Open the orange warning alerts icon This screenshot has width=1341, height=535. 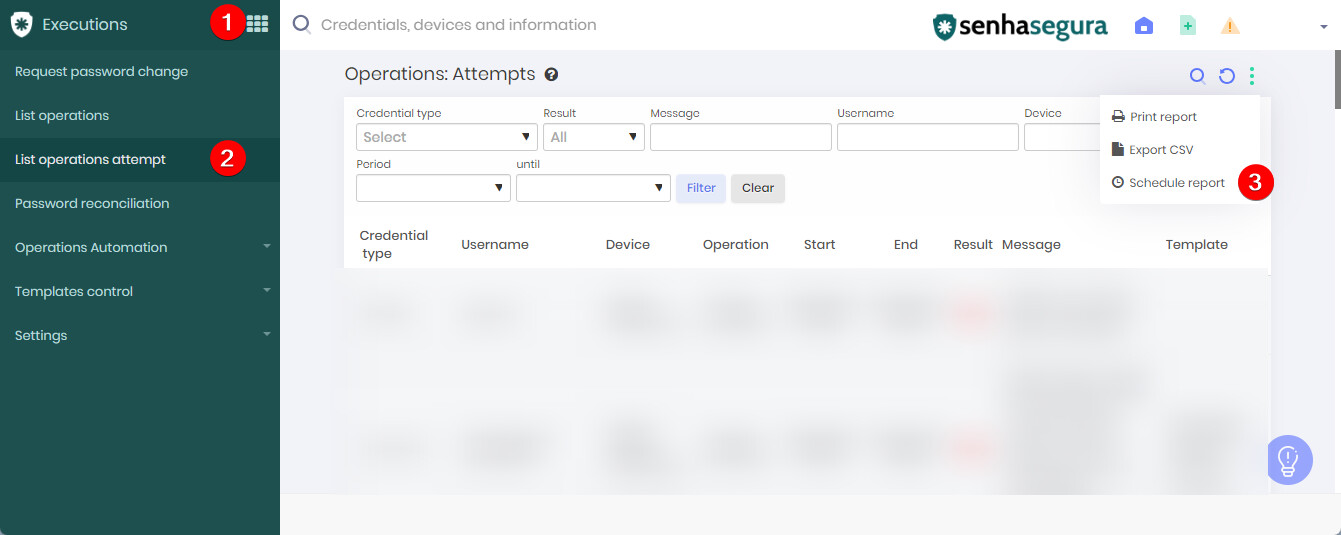(1230, 26)
